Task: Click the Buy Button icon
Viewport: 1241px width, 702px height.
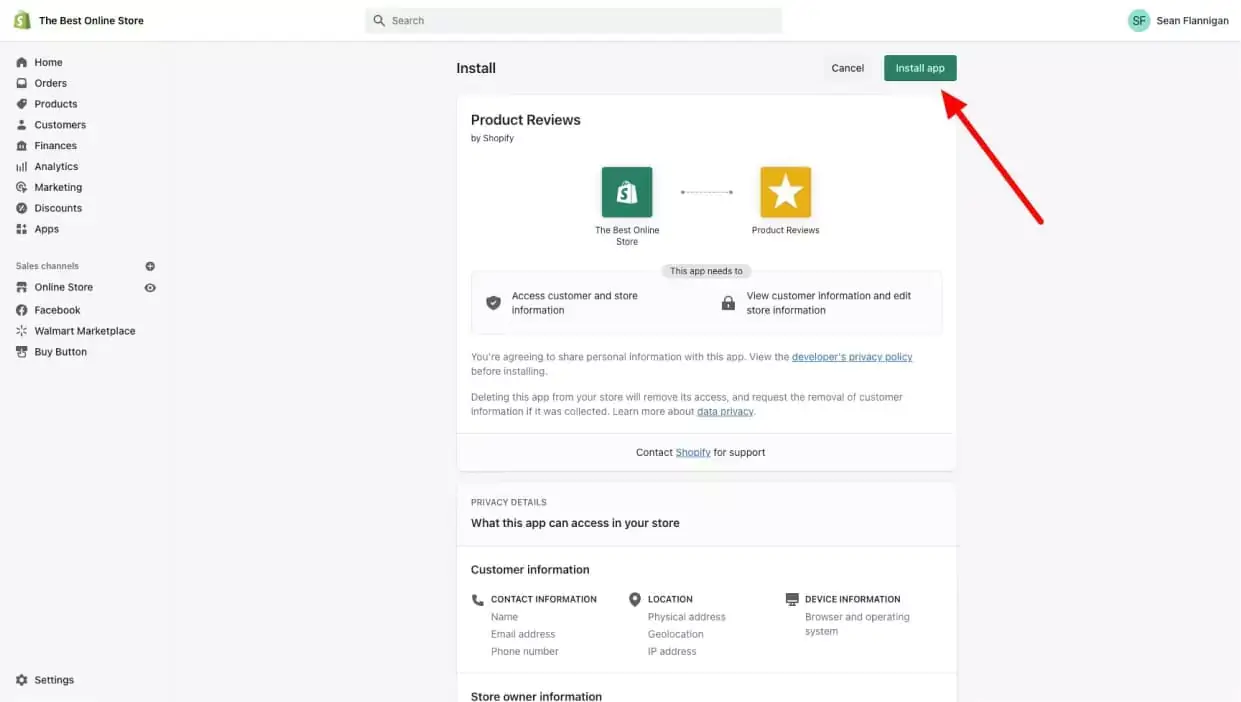Action: point(22,352)
